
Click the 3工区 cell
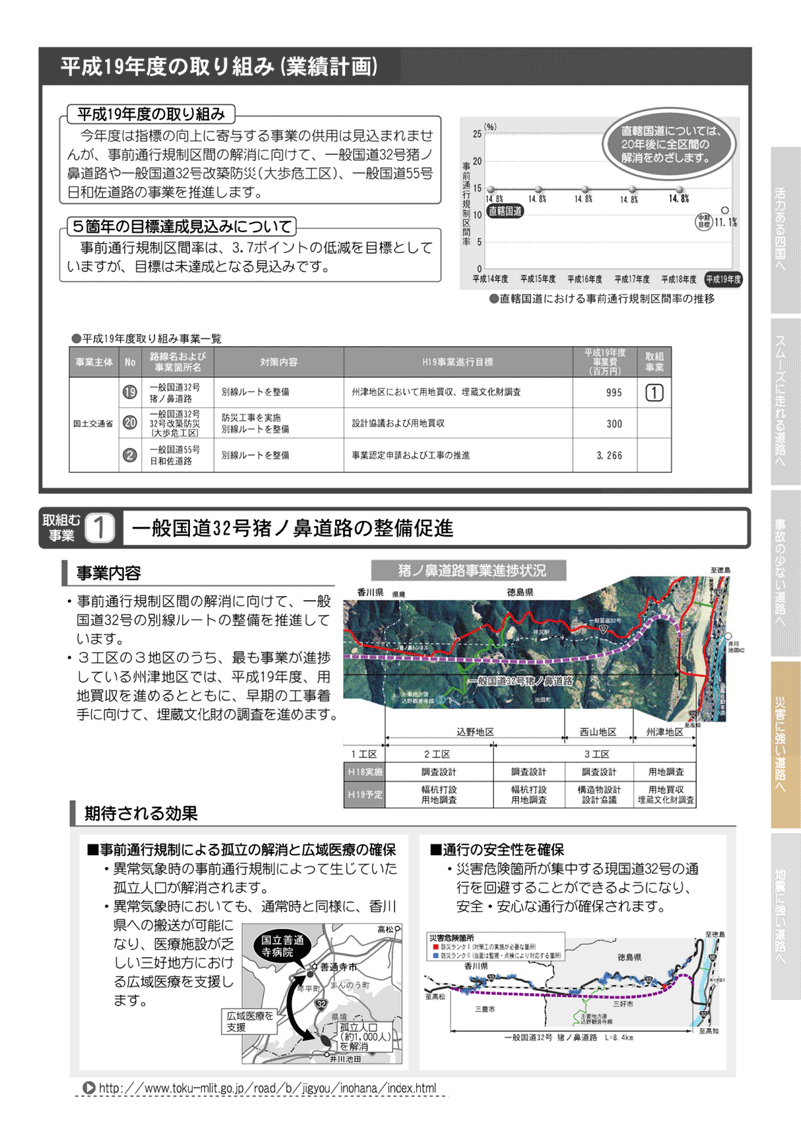(597, 754)
